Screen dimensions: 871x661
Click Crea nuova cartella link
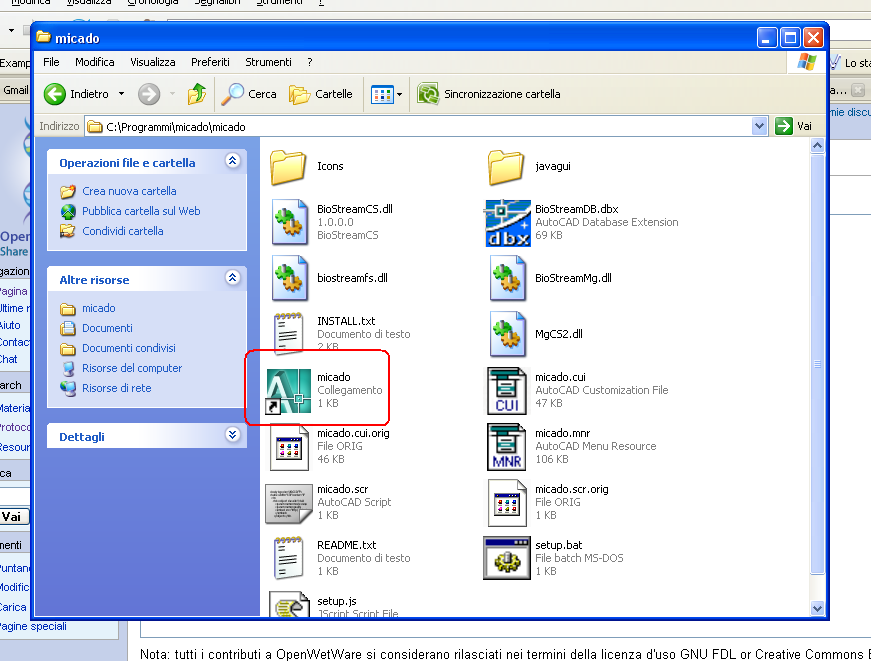coord(129,191)
